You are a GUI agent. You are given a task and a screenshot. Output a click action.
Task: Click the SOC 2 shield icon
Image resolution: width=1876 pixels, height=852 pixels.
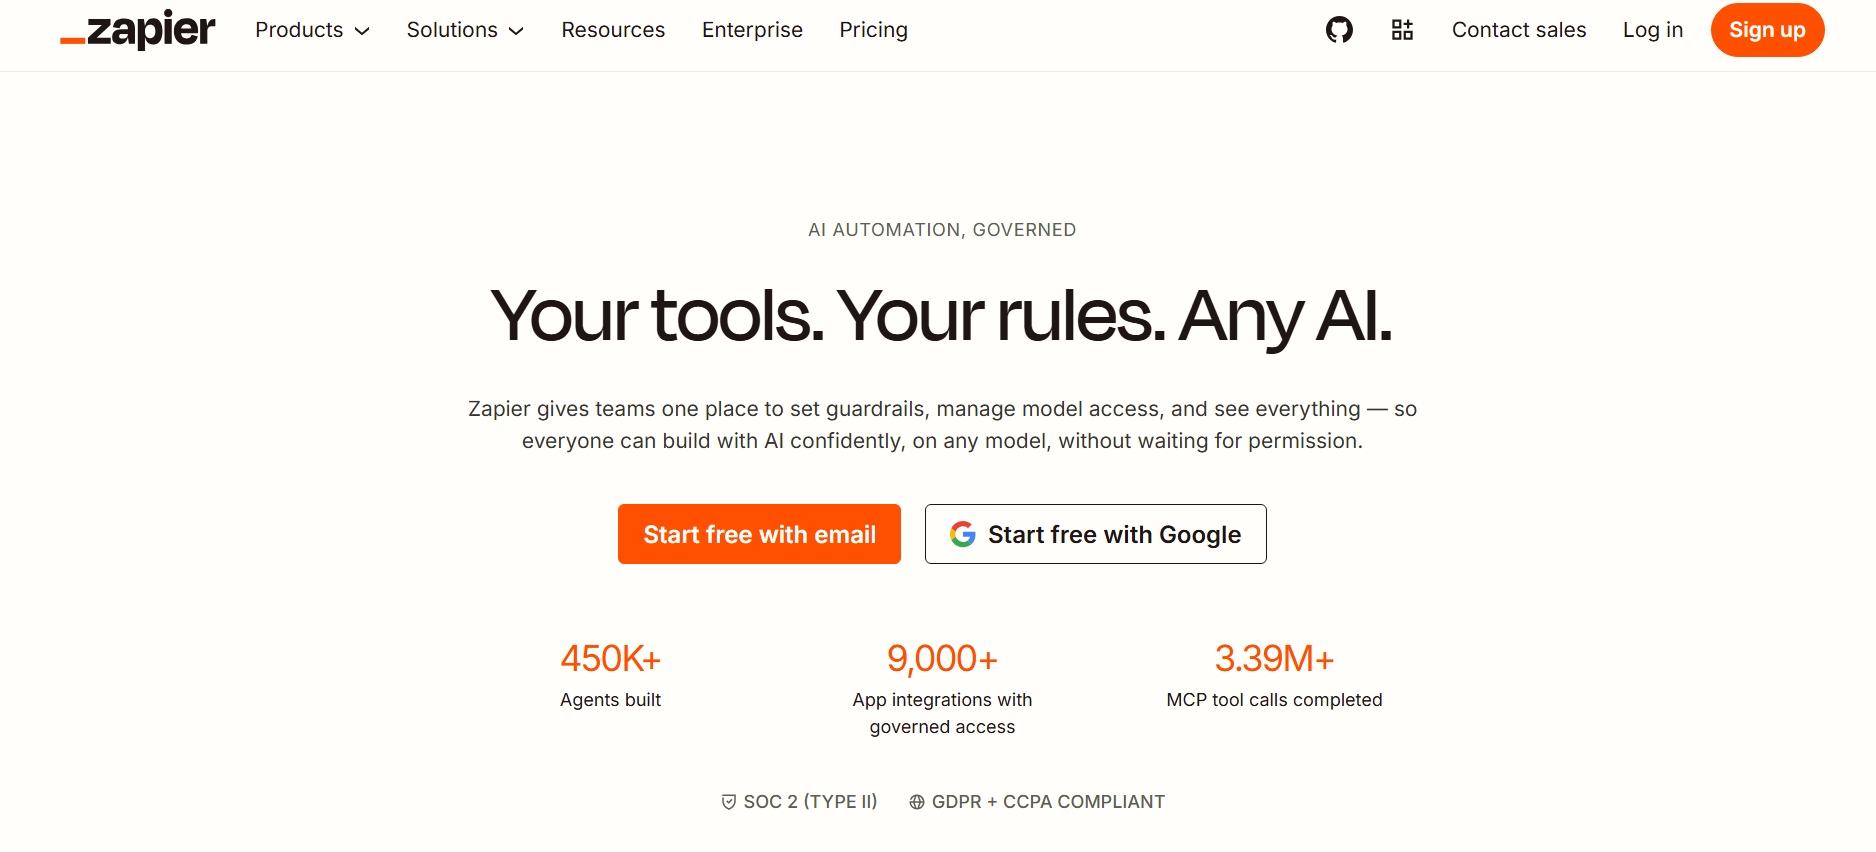[729, 802]
